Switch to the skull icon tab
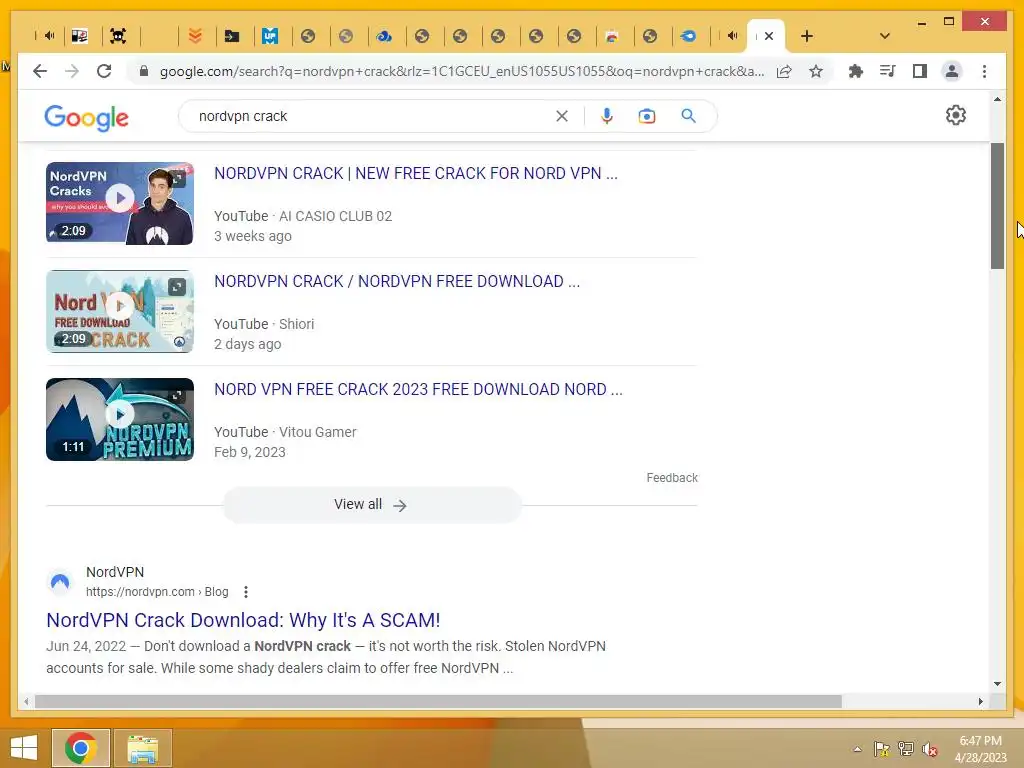 (118, 36)
